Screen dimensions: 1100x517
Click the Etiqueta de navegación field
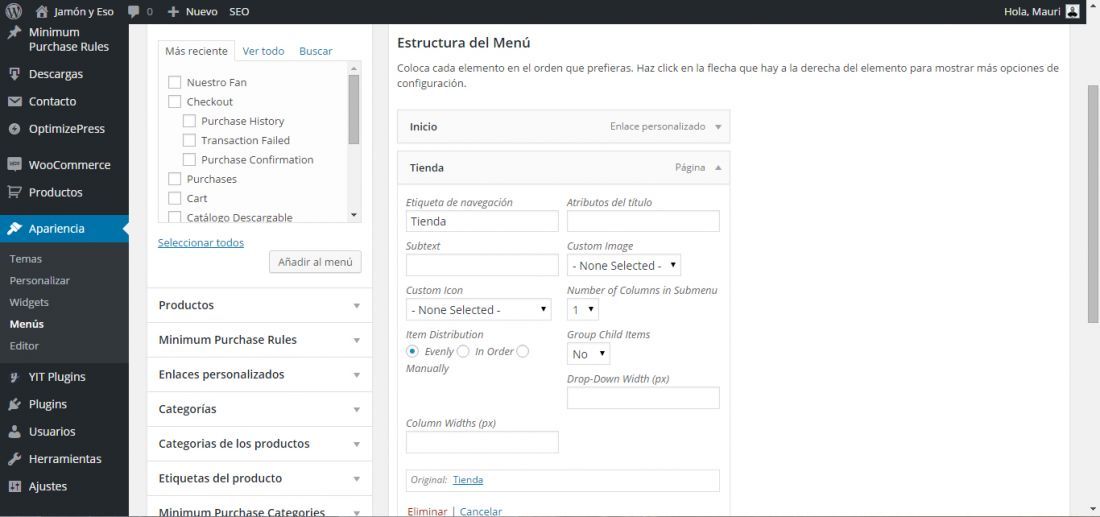click(483, 221)
